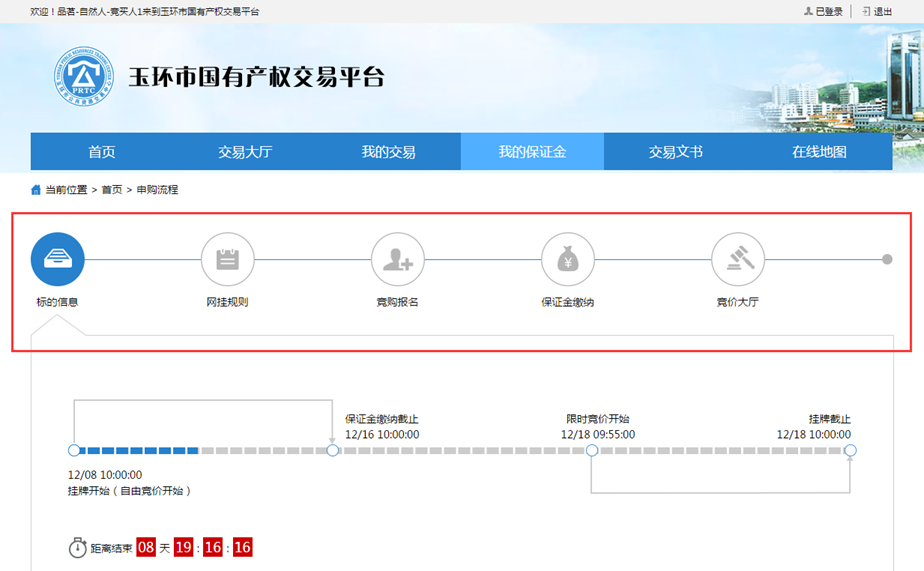Select the 网挂规则 calendar step icon
The height and width of the screenshot is (571, 924).
228,260
